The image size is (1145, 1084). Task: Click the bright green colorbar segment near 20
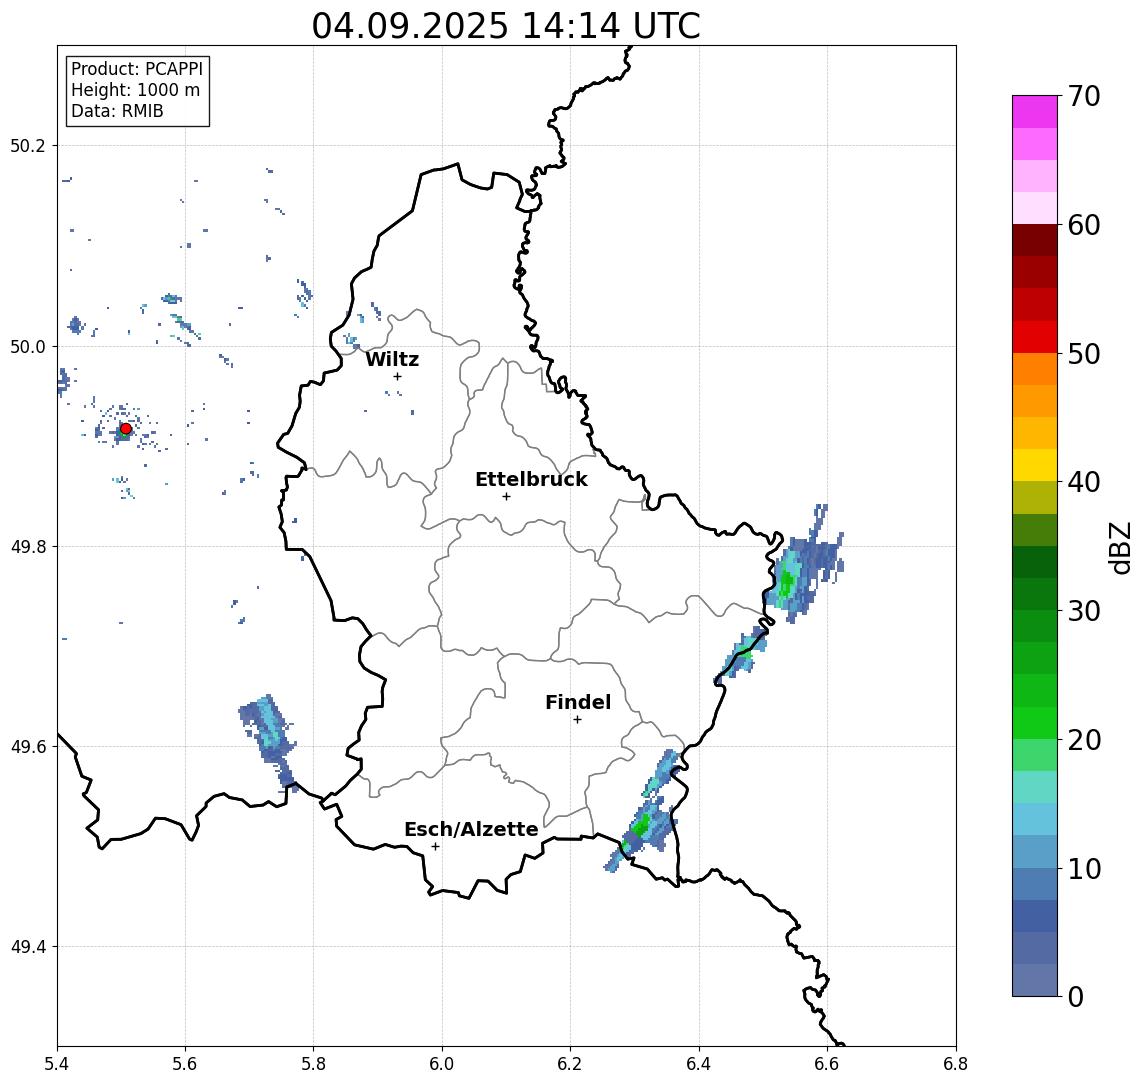(1035, 723)
